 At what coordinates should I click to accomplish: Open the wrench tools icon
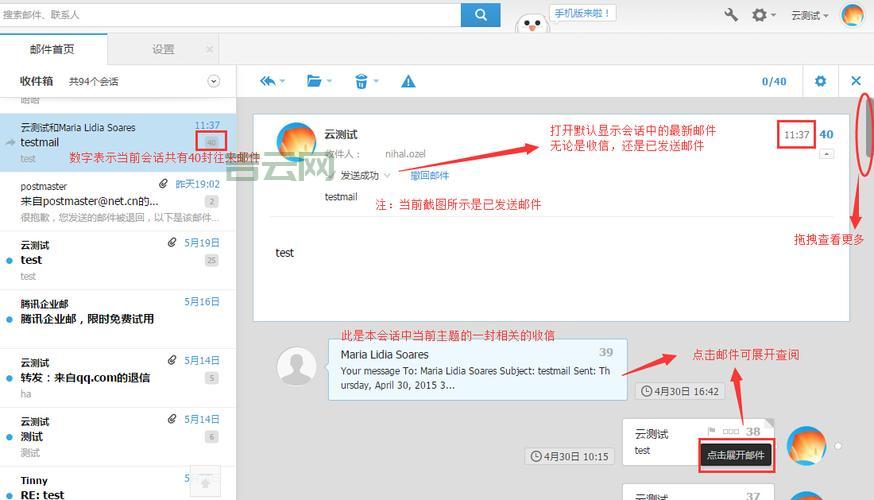click(x=731, y=15)
